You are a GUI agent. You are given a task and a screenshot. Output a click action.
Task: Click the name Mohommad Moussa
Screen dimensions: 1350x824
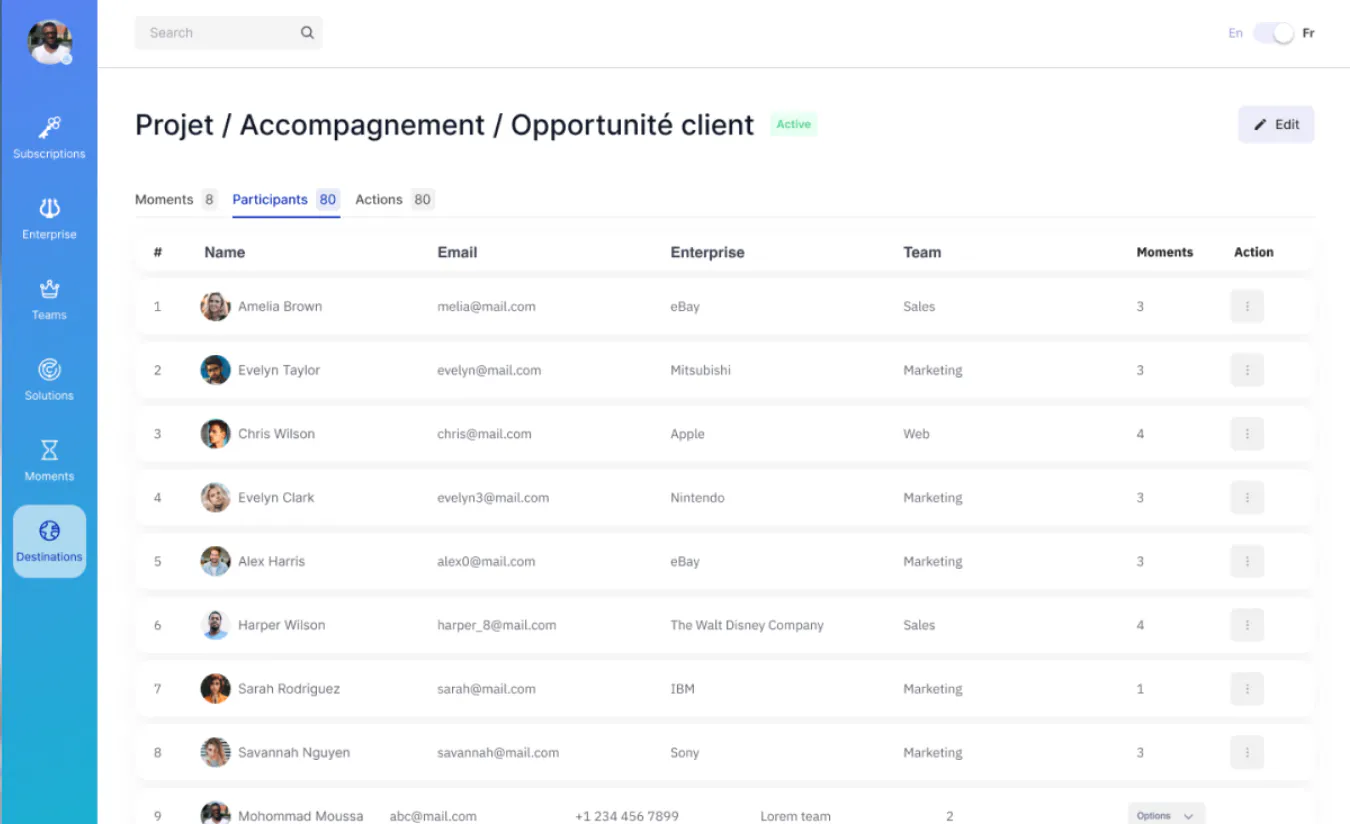click(x=300, y=816)
